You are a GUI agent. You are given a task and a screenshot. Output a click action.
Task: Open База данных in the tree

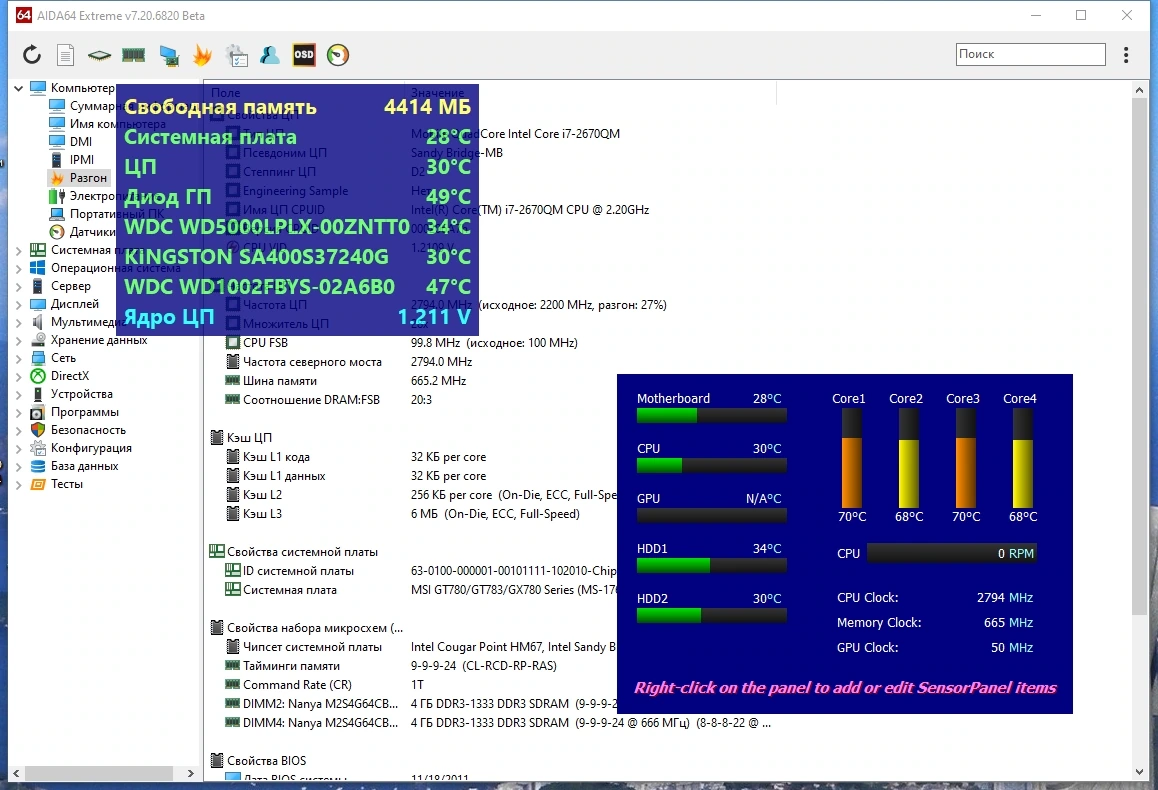(x=84, y=466)
